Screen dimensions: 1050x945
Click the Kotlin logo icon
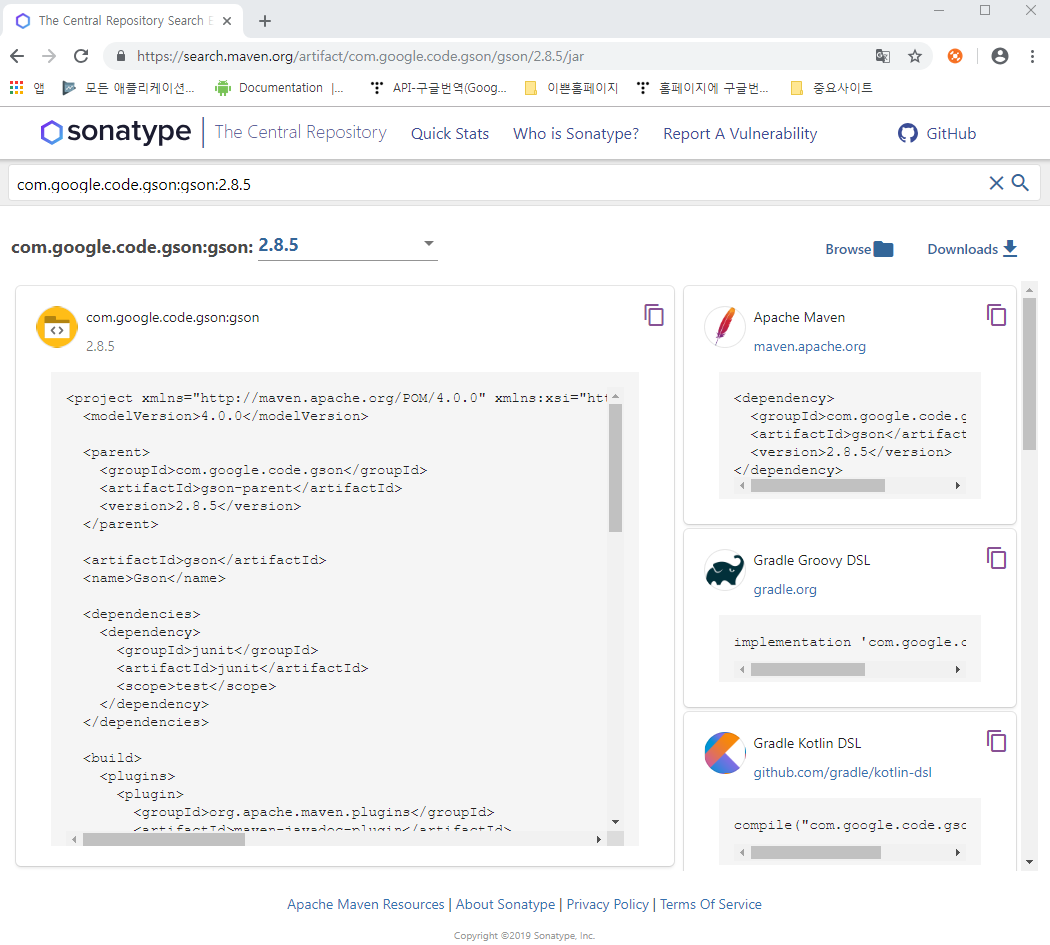725,753
